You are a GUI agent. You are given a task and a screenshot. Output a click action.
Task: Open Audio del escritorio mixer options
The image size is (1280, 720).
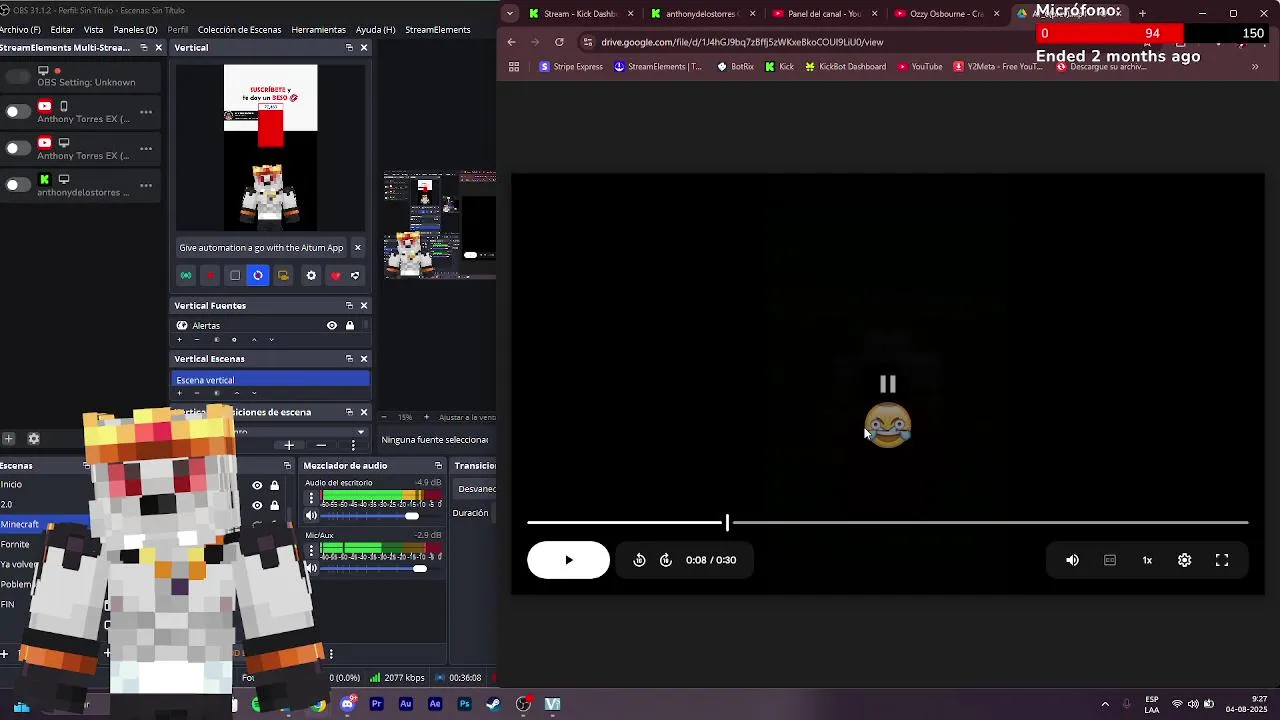(x=311, y=498)
